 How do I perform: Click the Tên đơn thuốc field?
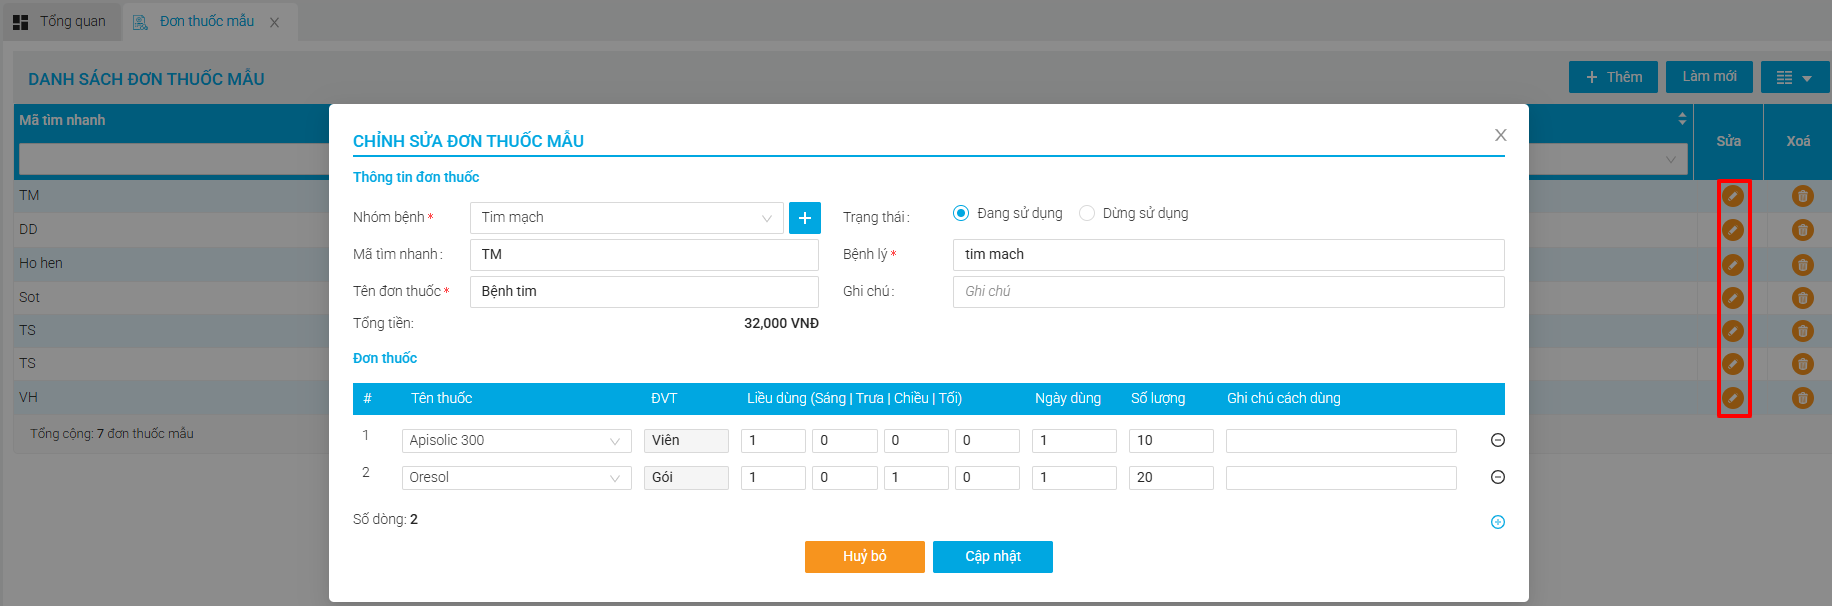pos(644,292)
